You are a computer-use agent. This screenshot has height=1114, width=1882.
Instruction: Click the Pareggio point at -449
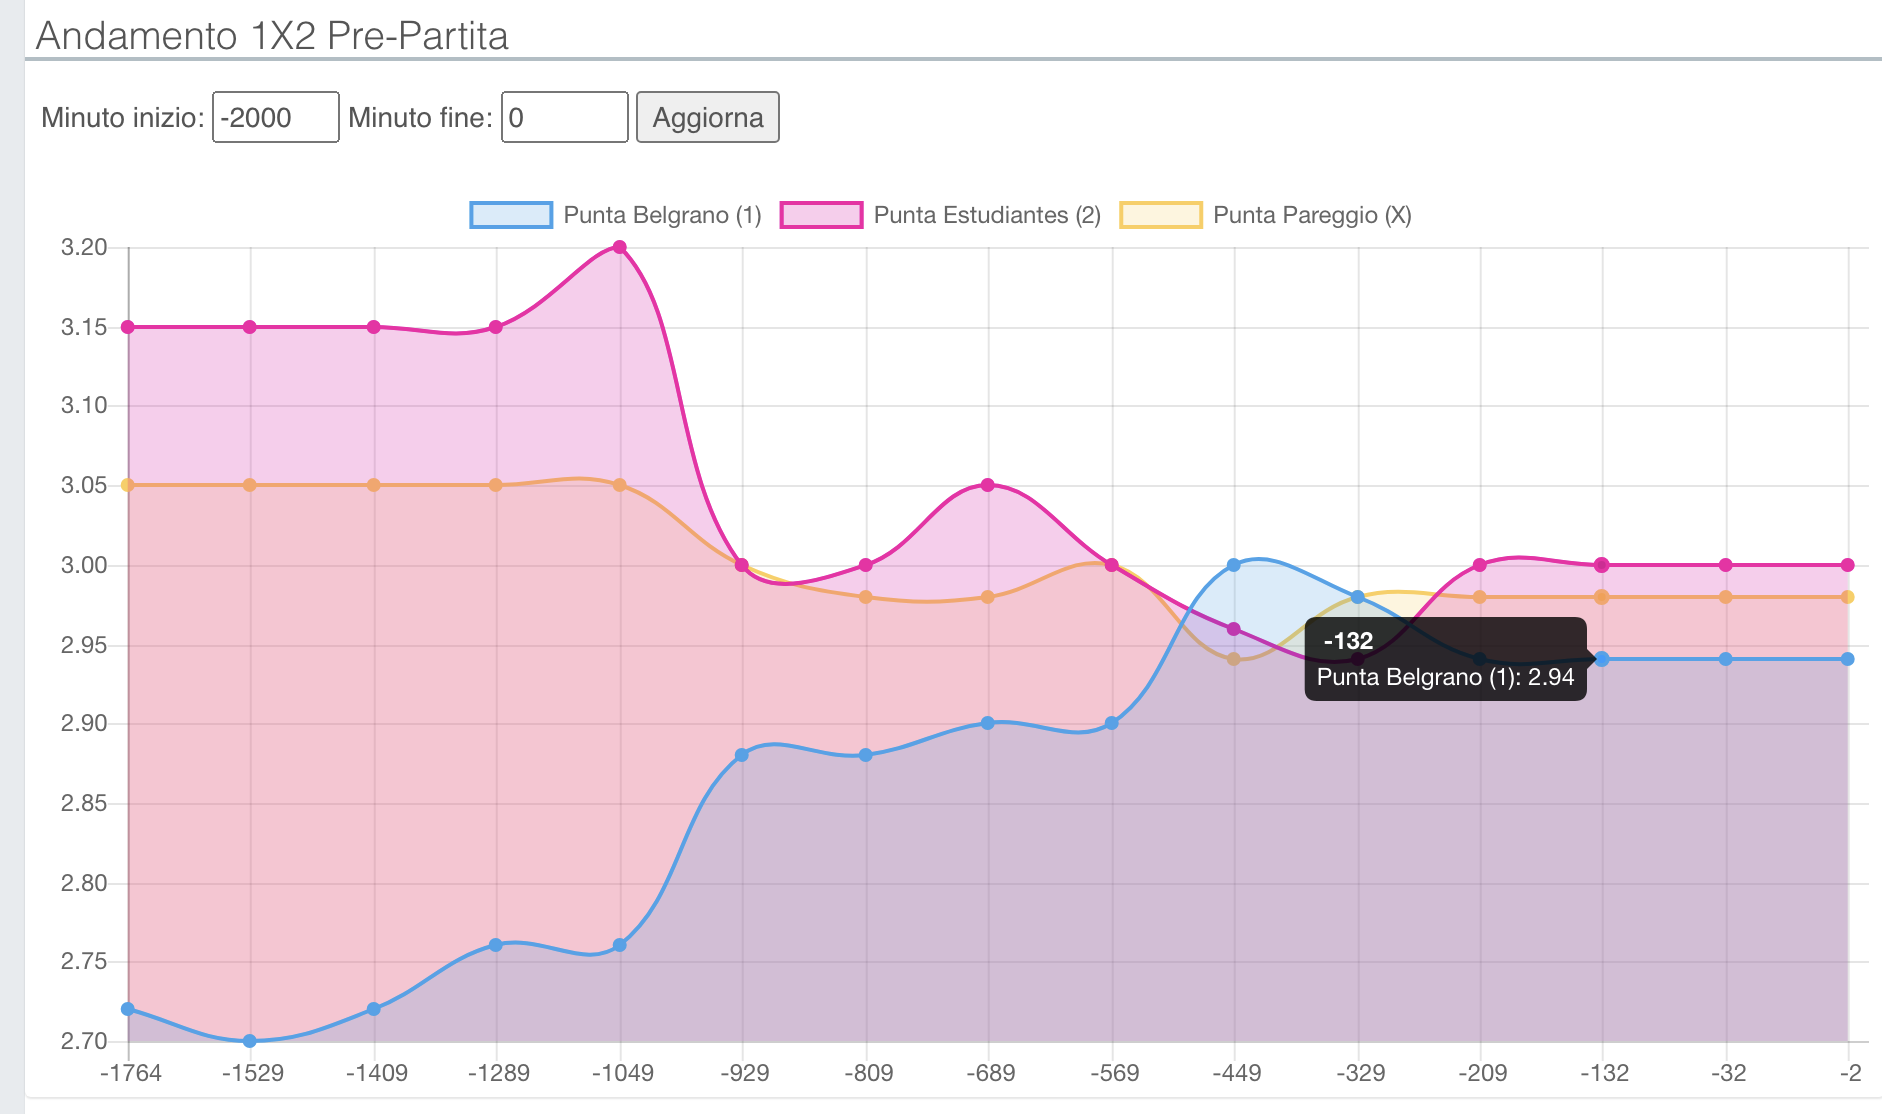pos(1234,659)
